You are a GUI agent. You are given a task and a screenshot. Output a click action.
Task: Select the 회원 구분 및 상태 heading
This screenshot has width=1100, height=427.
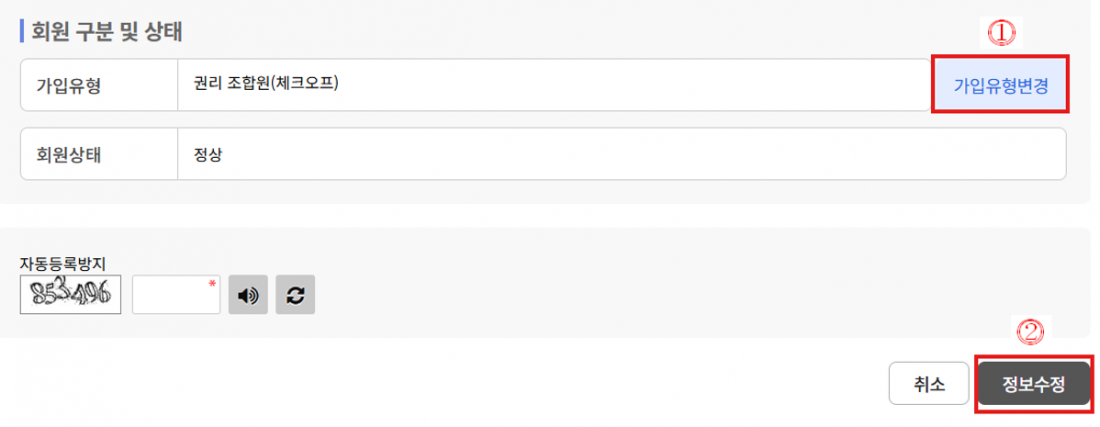click(x=107, y=32)
